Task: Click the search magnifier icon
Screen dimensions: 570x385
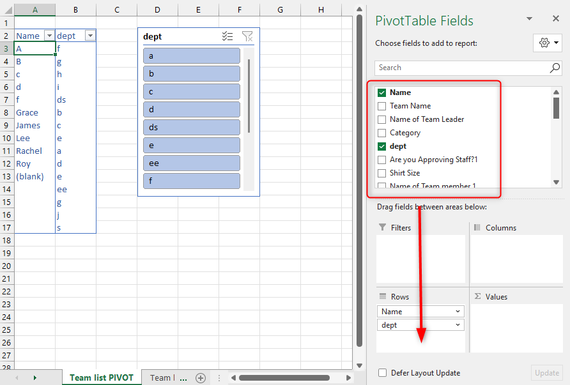Action: pos(555,68)
